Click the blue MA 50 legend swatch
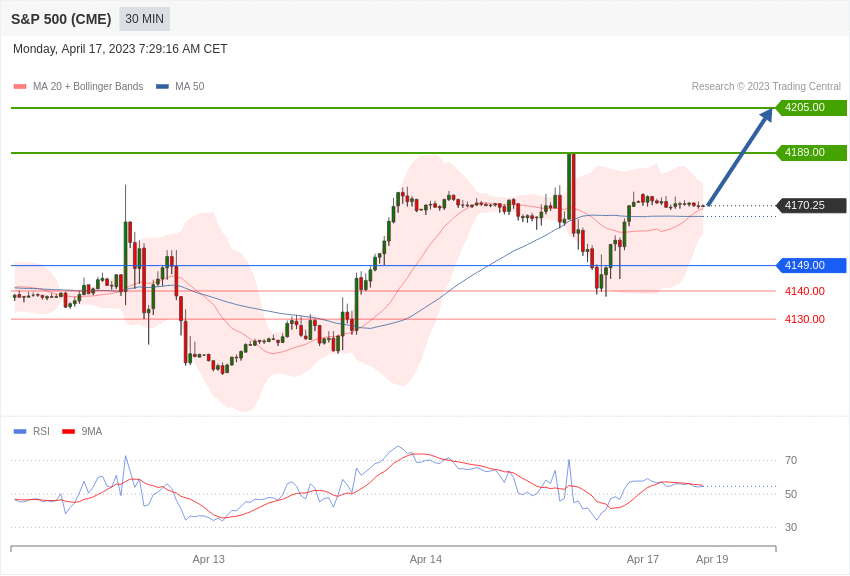The image size is (850, 576). tap(162, 87)
